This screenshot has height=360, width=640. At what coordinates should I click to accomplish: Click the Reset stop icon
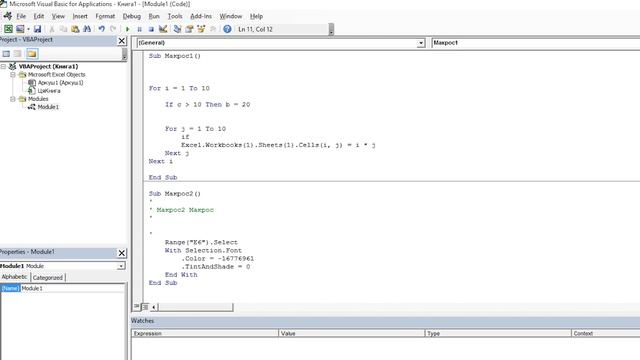tap(151, 29)
